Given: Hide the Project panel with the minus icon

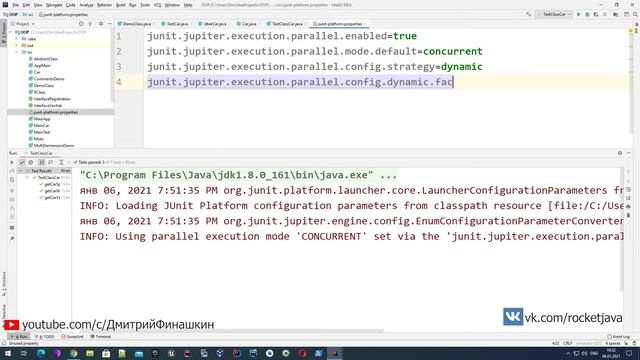Looking at the screenshot, I should (109, 24).
